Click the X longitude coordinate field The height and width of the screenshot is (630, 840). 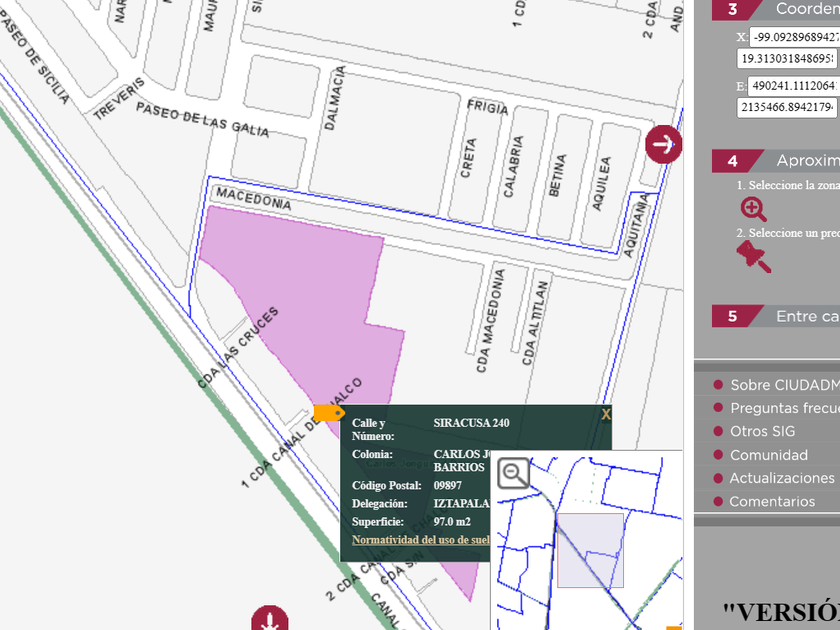coord(794,38)
